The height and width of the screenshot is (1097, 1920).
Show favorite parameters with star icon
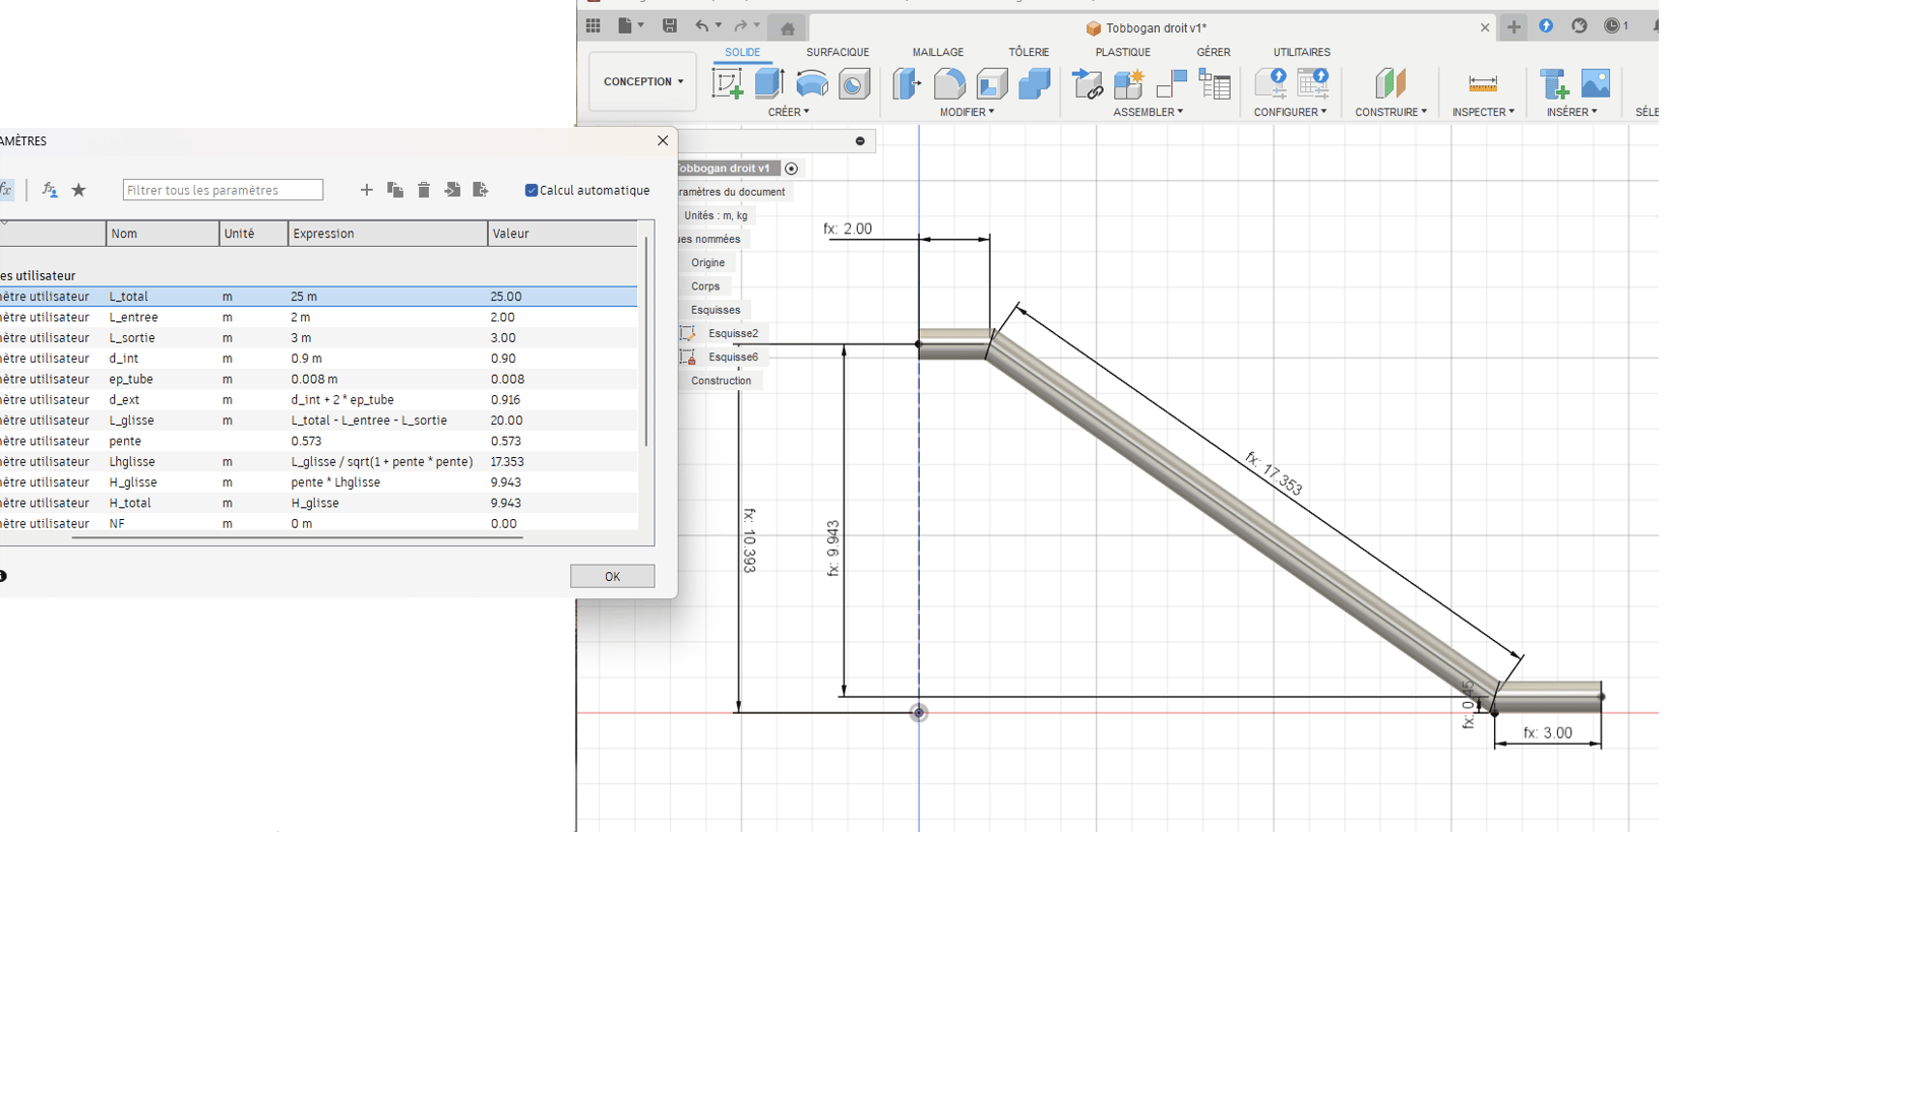coord(79,190)
